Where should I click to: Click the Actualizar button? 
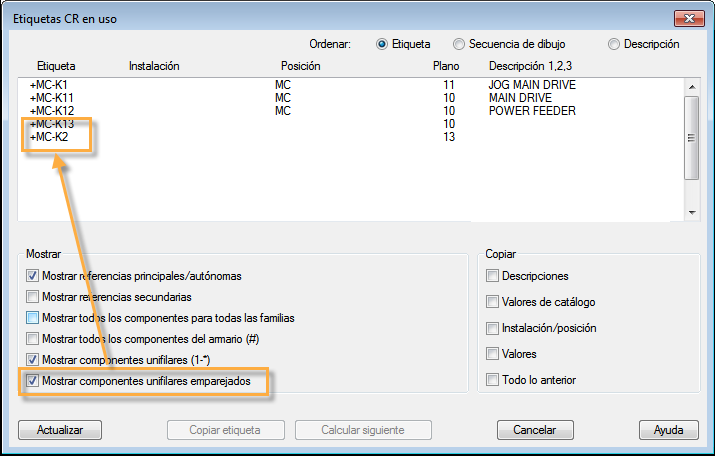60,430
